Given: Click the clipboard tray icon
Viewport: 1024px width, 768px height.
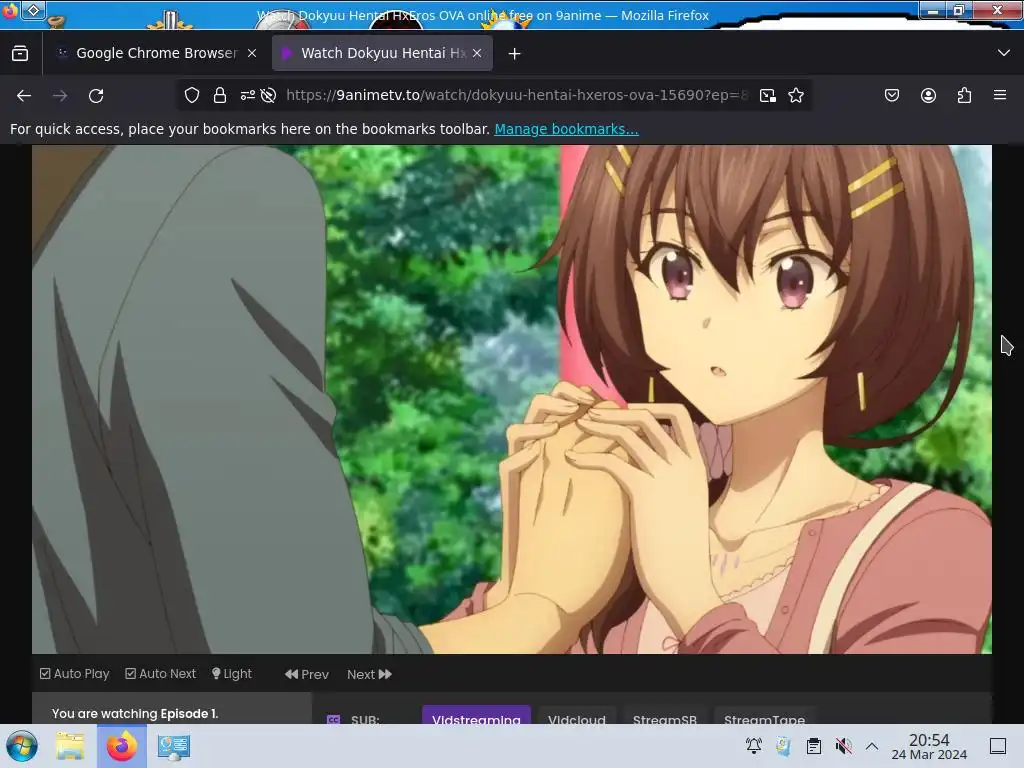Looking at the screenshot, I should (814, 746).
